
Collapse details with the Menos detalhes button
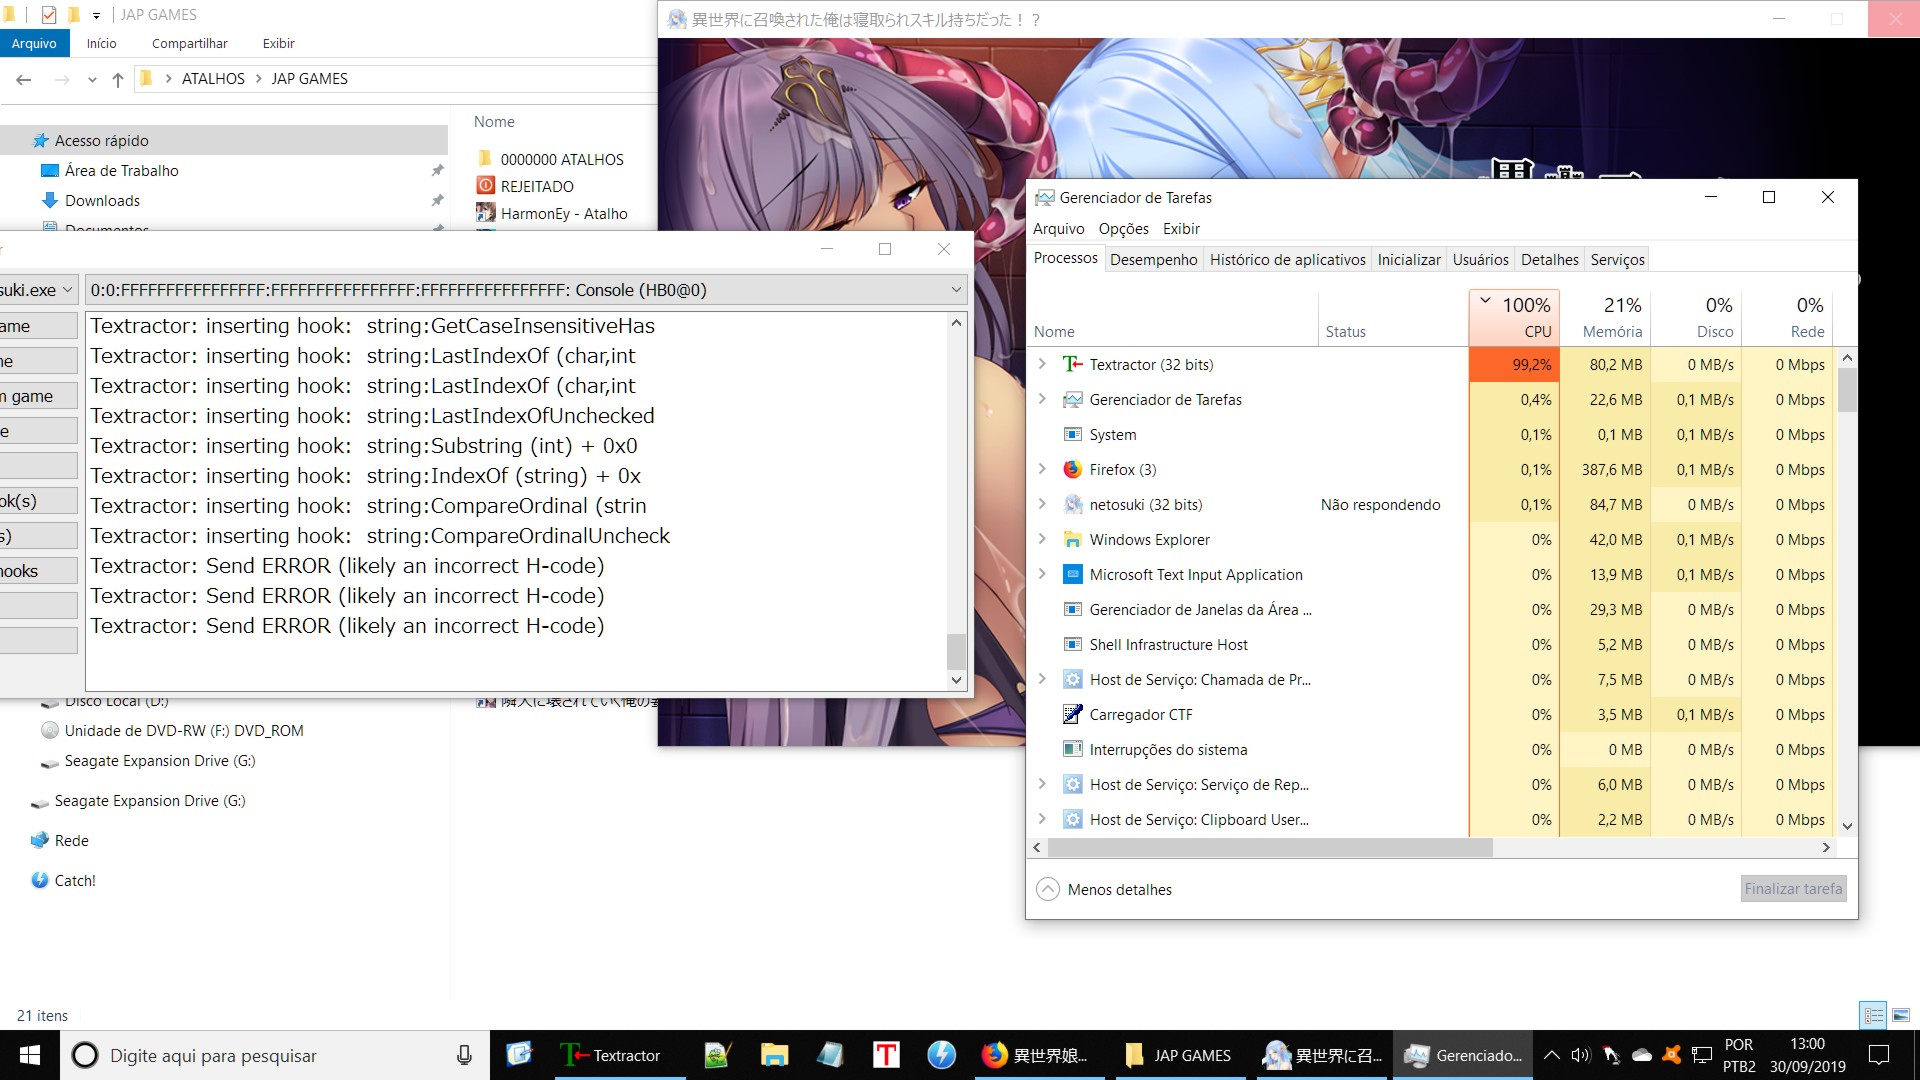1104,888
